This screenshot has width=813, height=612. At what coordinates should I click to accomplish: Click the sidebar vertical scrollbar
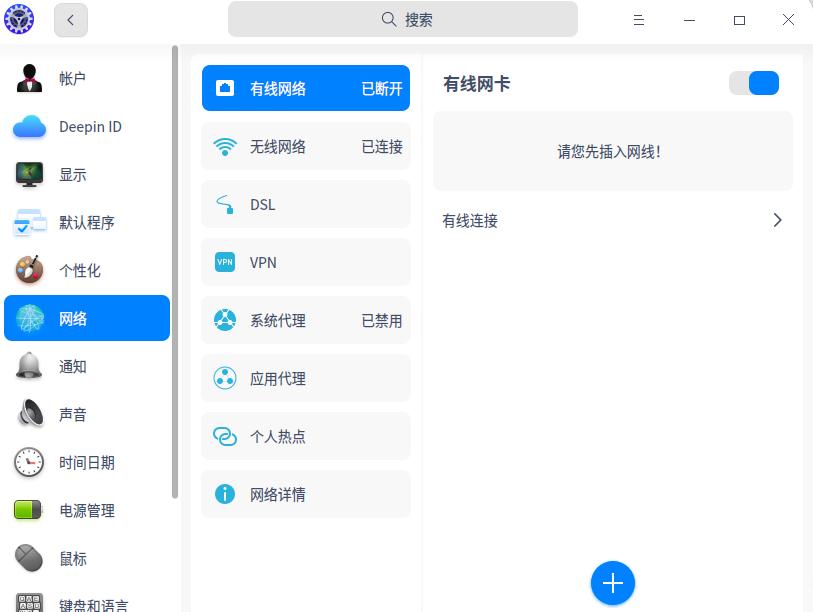(x=175, y=272)
